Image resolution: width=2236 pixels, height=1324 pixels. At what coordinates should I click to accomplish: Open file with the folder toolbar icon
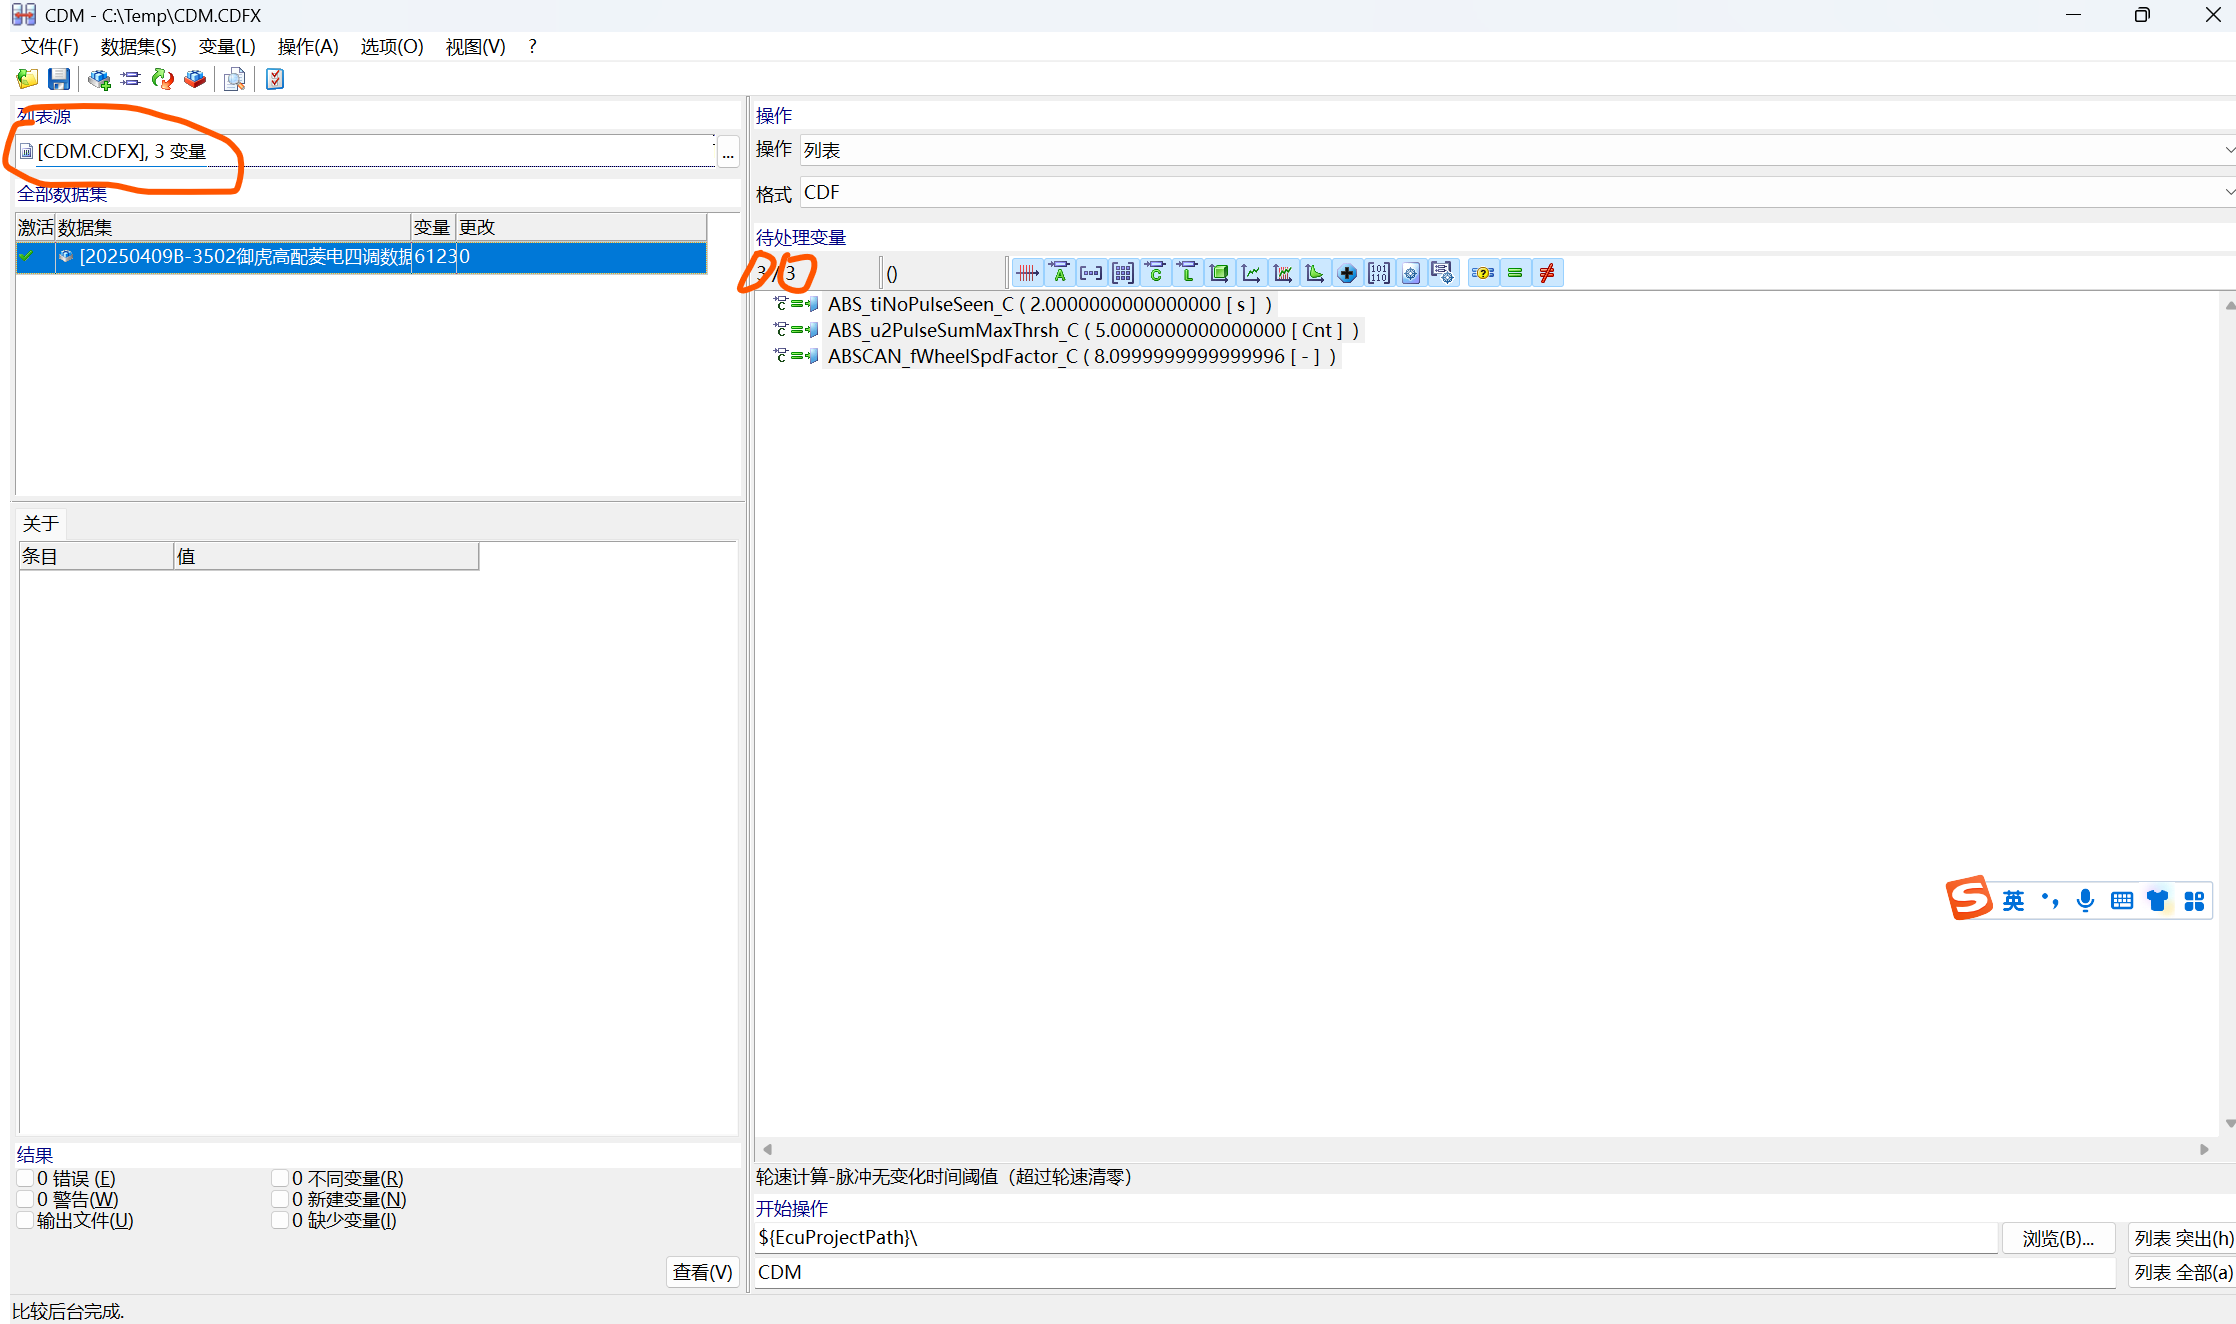tap(27, 79)
